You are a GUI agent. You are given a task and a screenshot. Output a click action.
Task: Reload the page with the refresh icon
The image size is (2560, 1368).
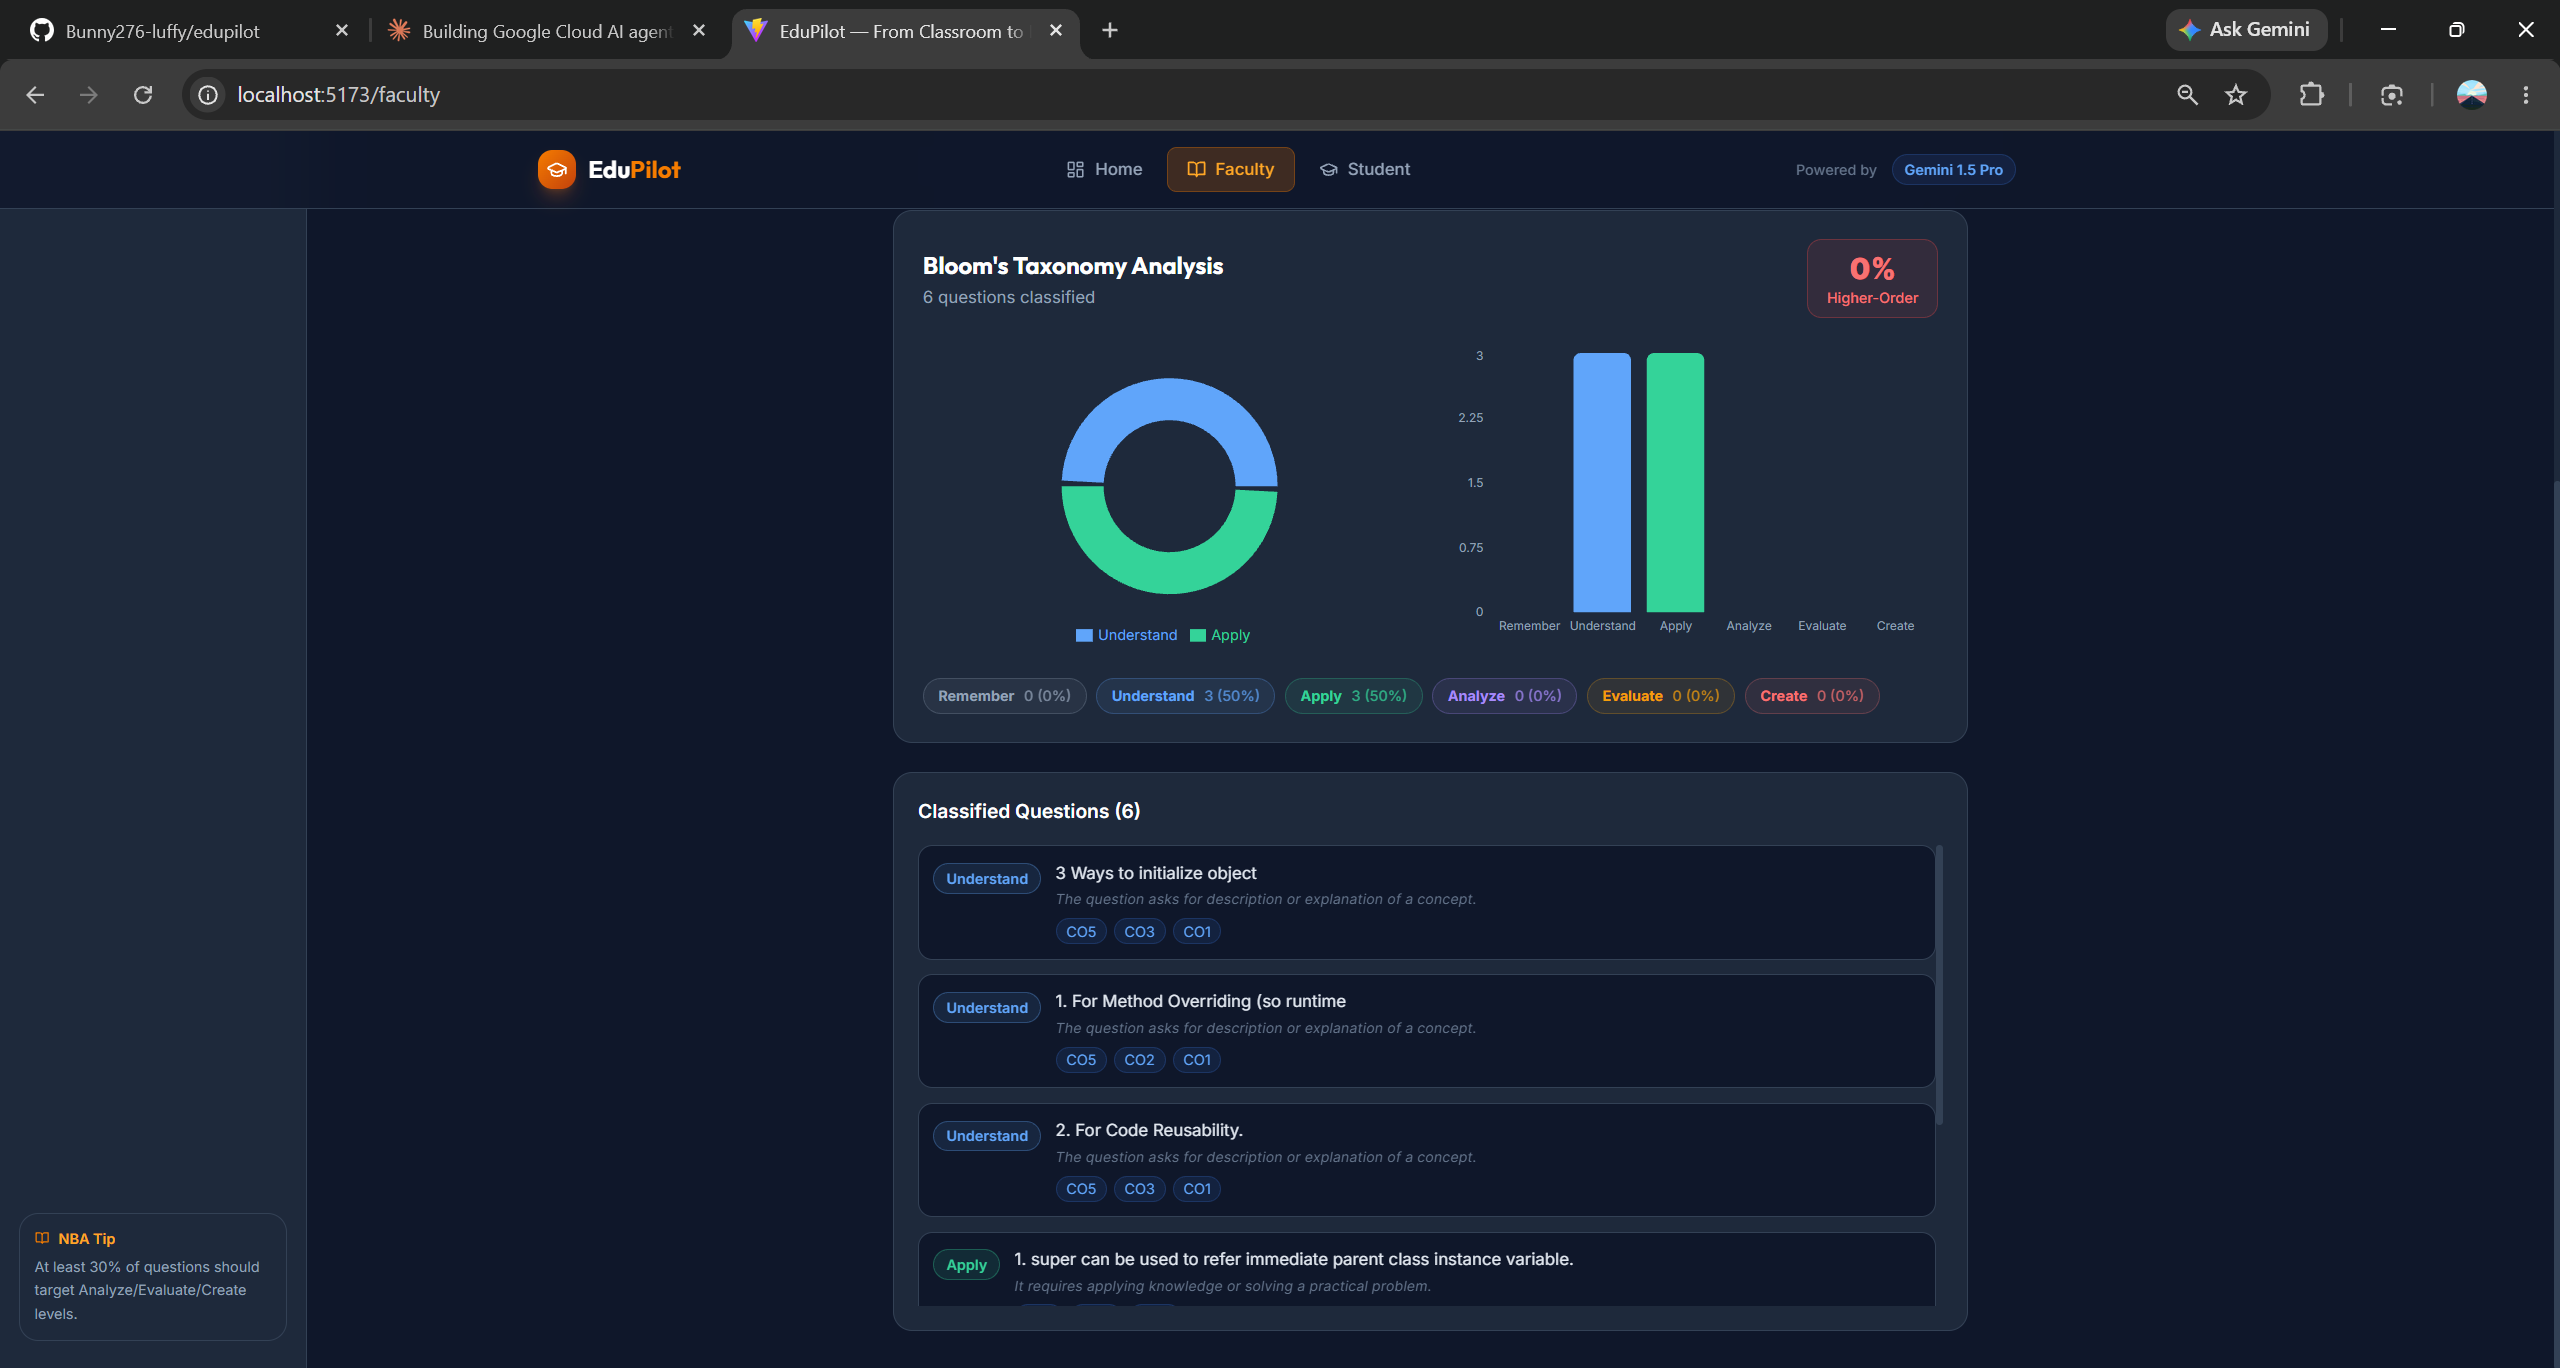(x=143, y=95)
